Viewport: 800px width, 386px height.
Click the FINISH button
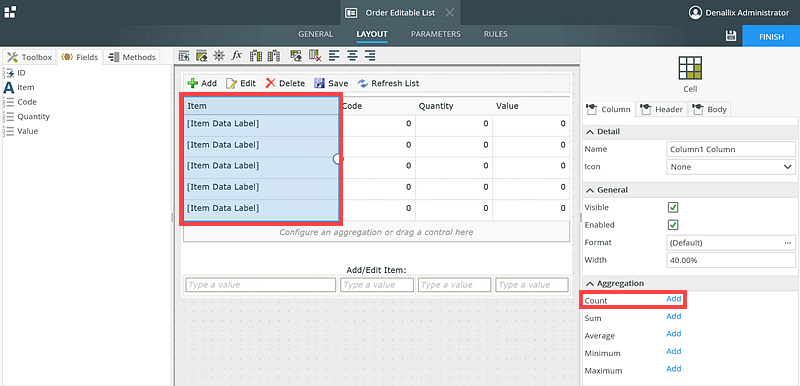coord(771,37)
